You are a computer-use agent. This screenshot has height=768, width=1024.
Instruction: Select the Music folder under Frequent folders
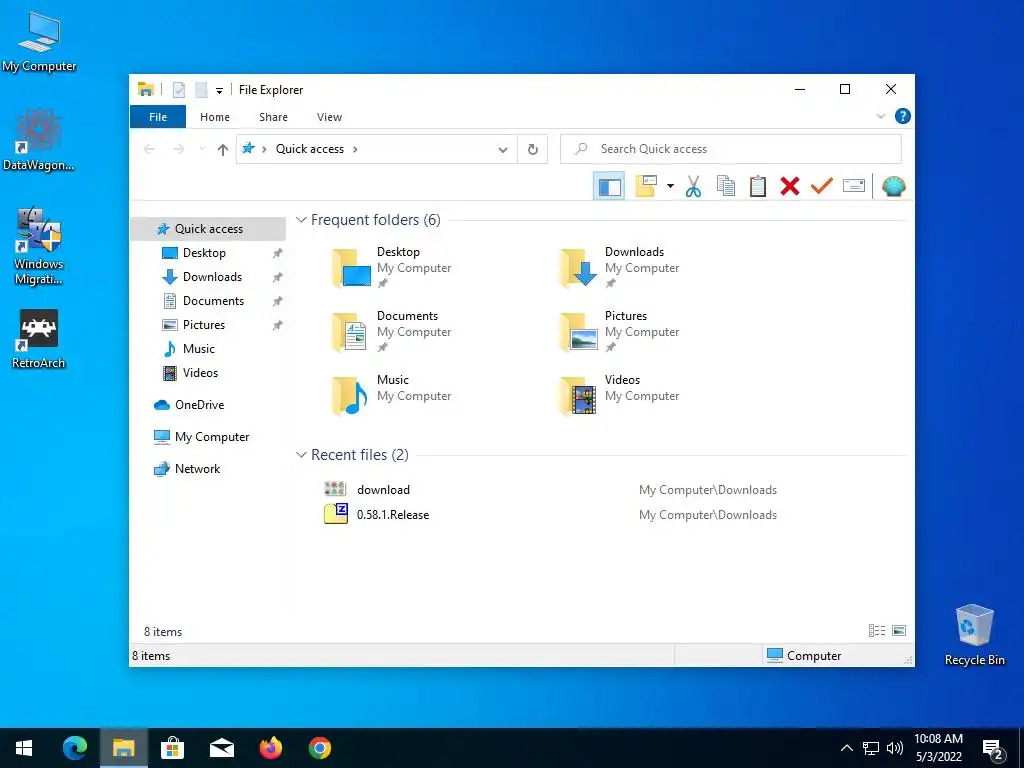[391, 396]
